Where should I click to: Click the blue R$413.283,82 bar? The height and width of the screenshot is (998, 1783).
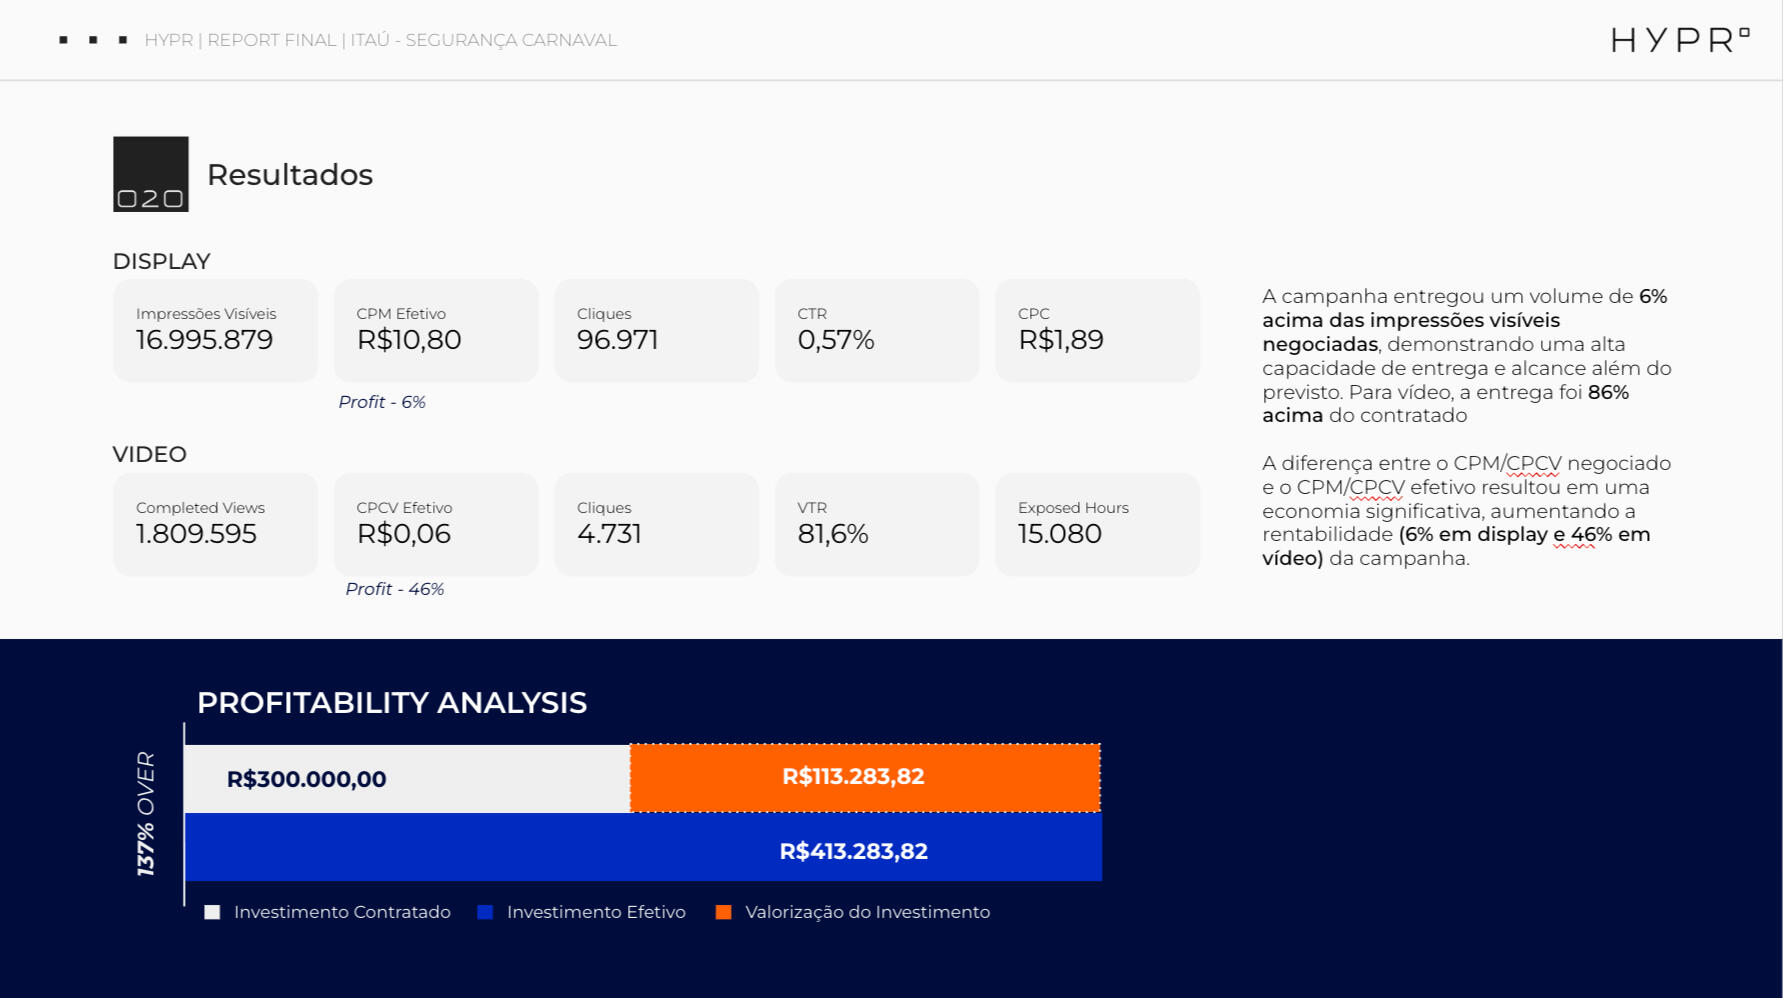pos(643,849)
